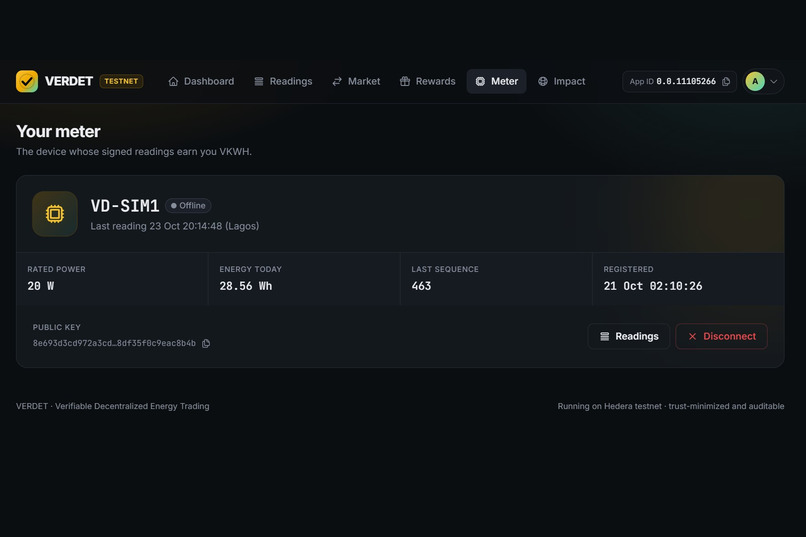Go to the Readings nav tab
Image resolution: width=806 pixels, height=537 pixels.
[283, 81]
